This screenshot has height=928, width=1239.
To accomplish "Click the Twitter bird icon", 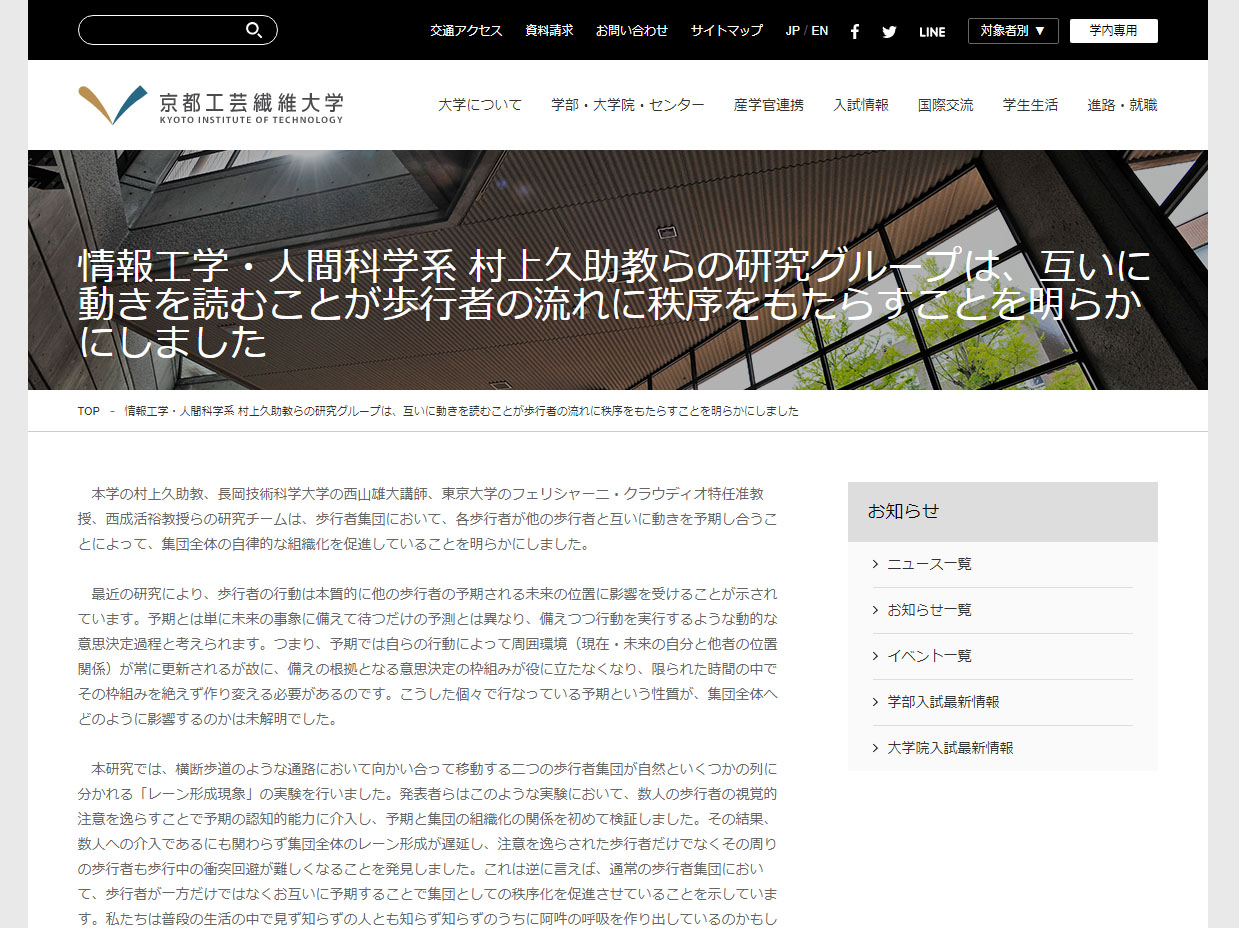I will click(x=888, y=31).
